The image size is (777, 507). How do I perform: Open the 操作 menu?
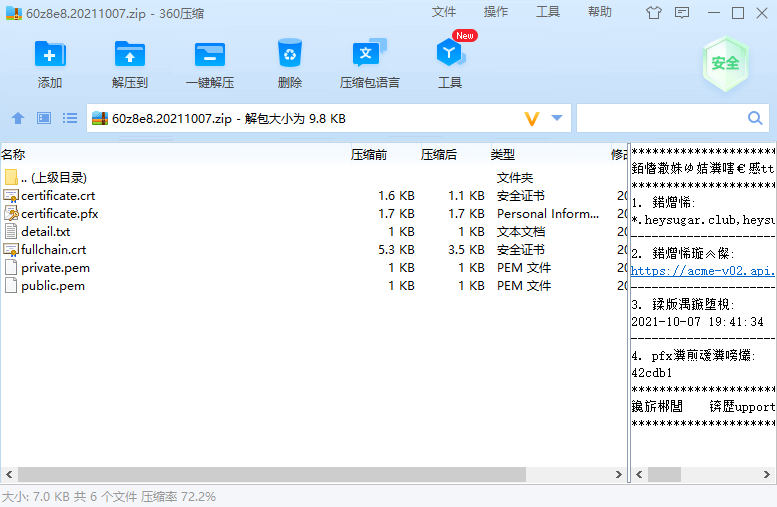coord(496,12)
